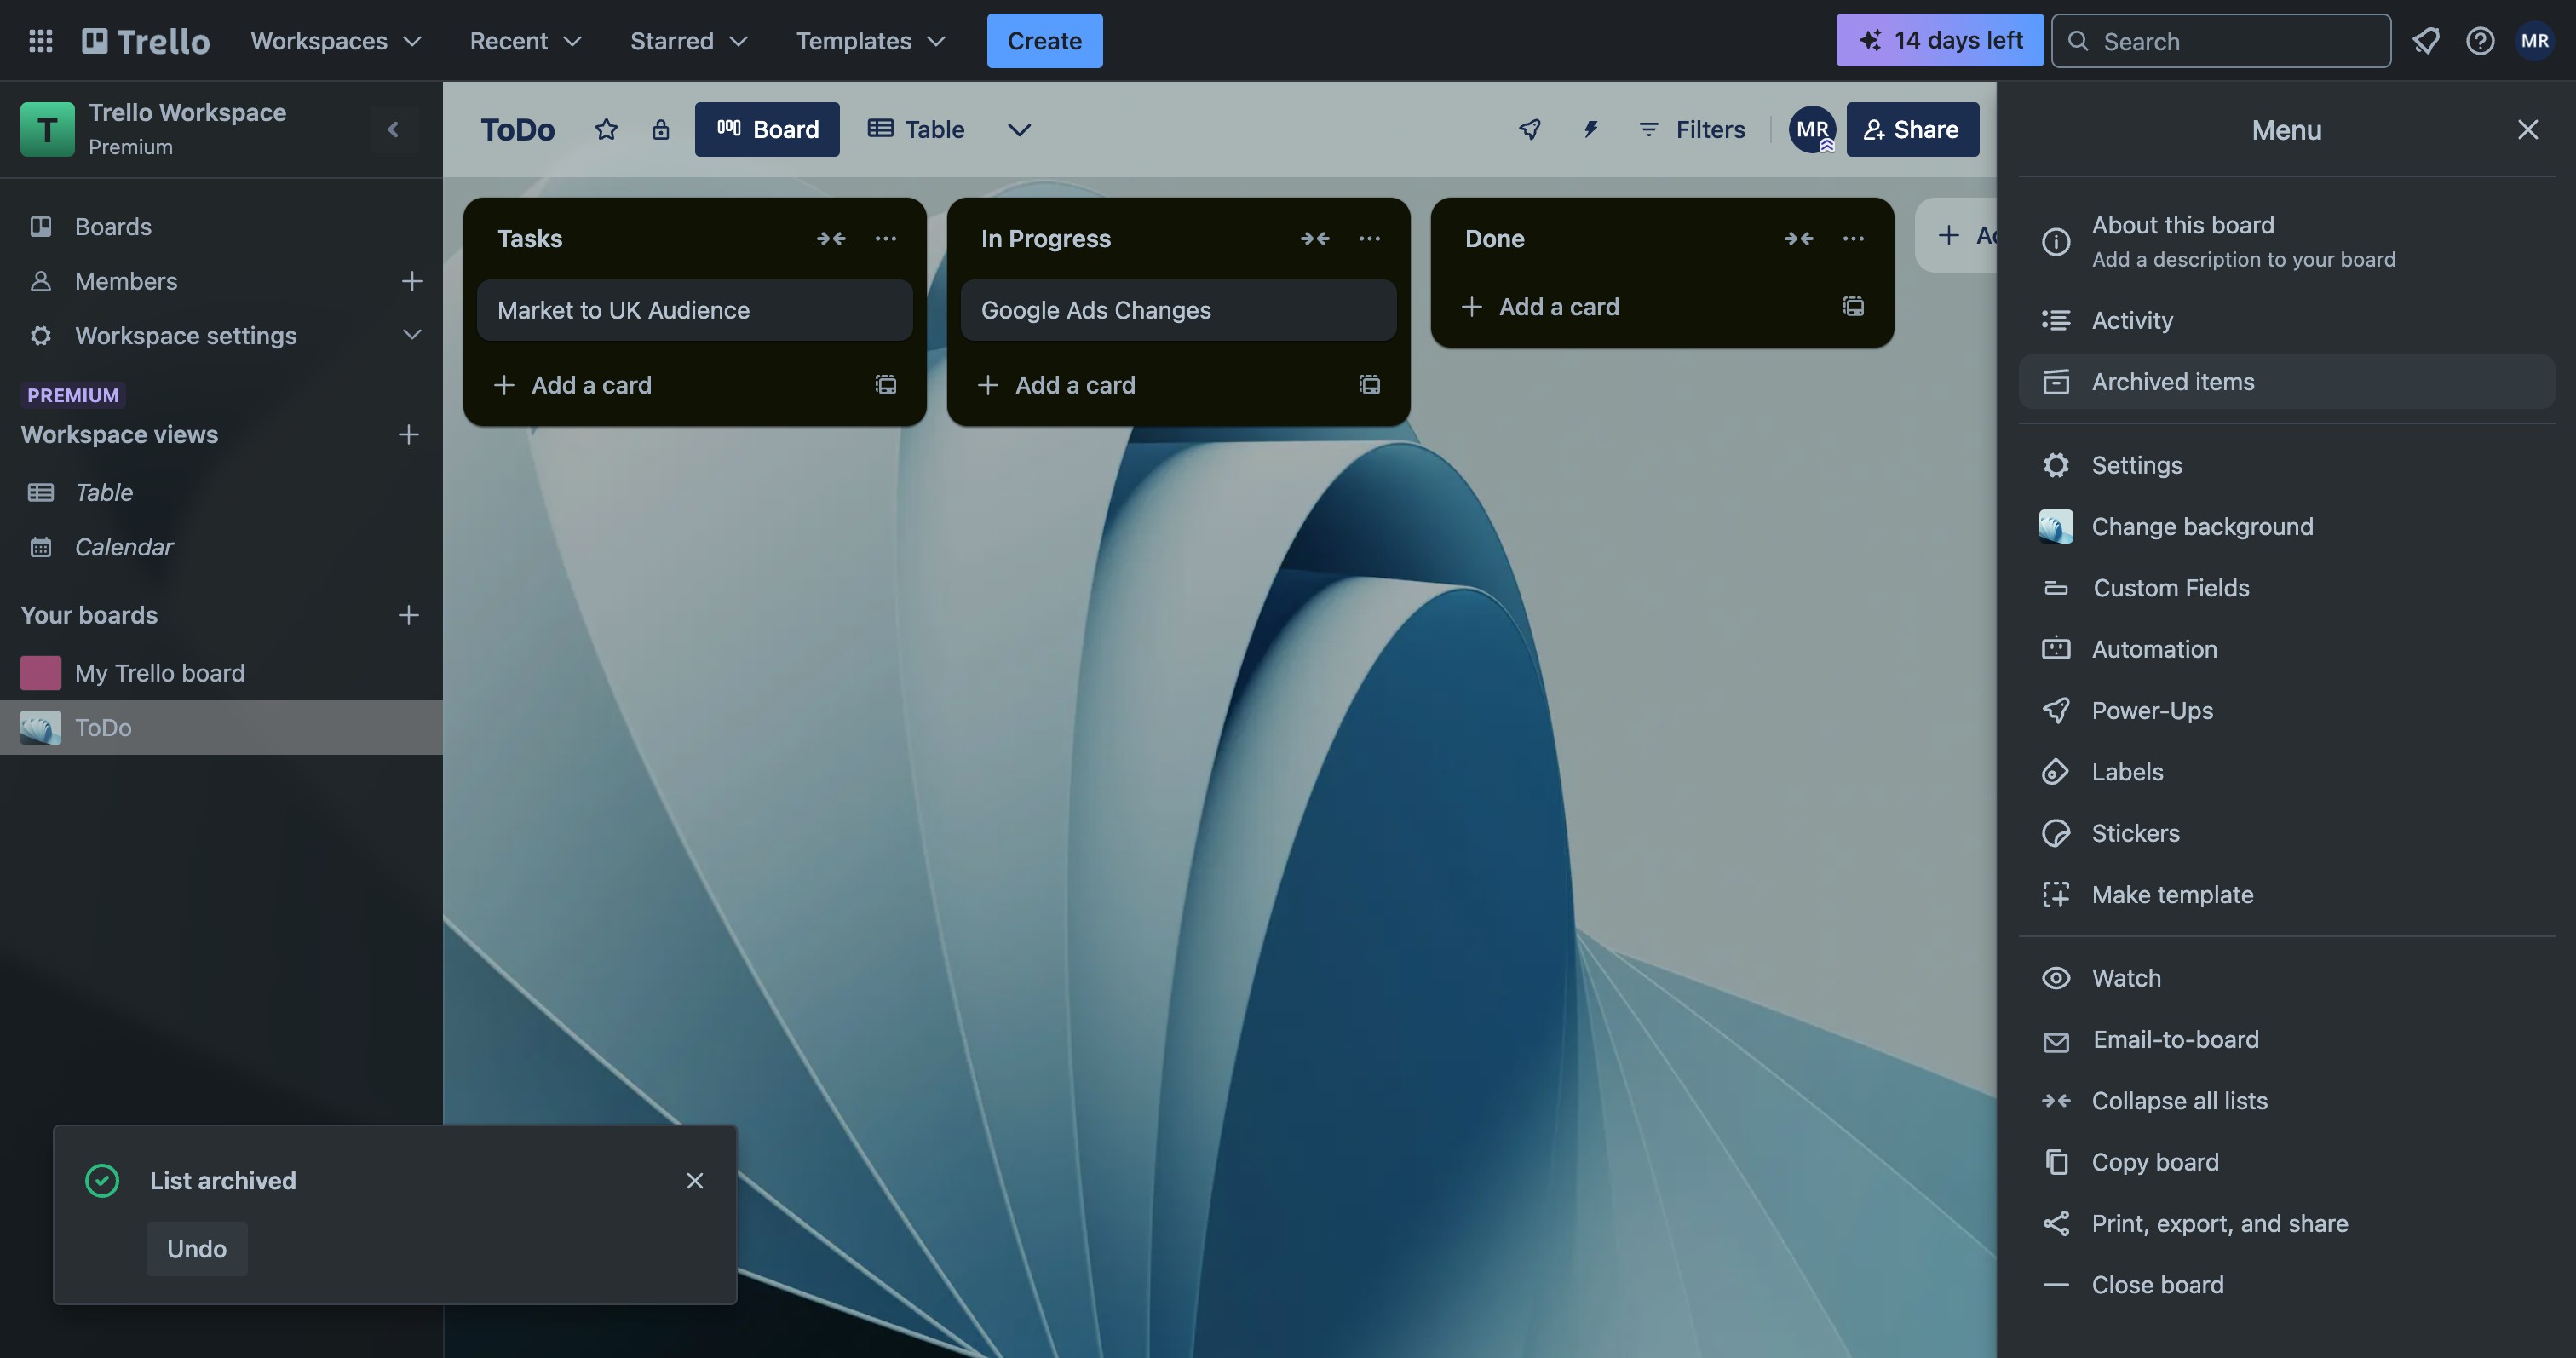Open Custom Fields in menu
Image resolution: width=2576 pixels, height=1358 pixels.
pyautogui.click(x=2286, y=588)
